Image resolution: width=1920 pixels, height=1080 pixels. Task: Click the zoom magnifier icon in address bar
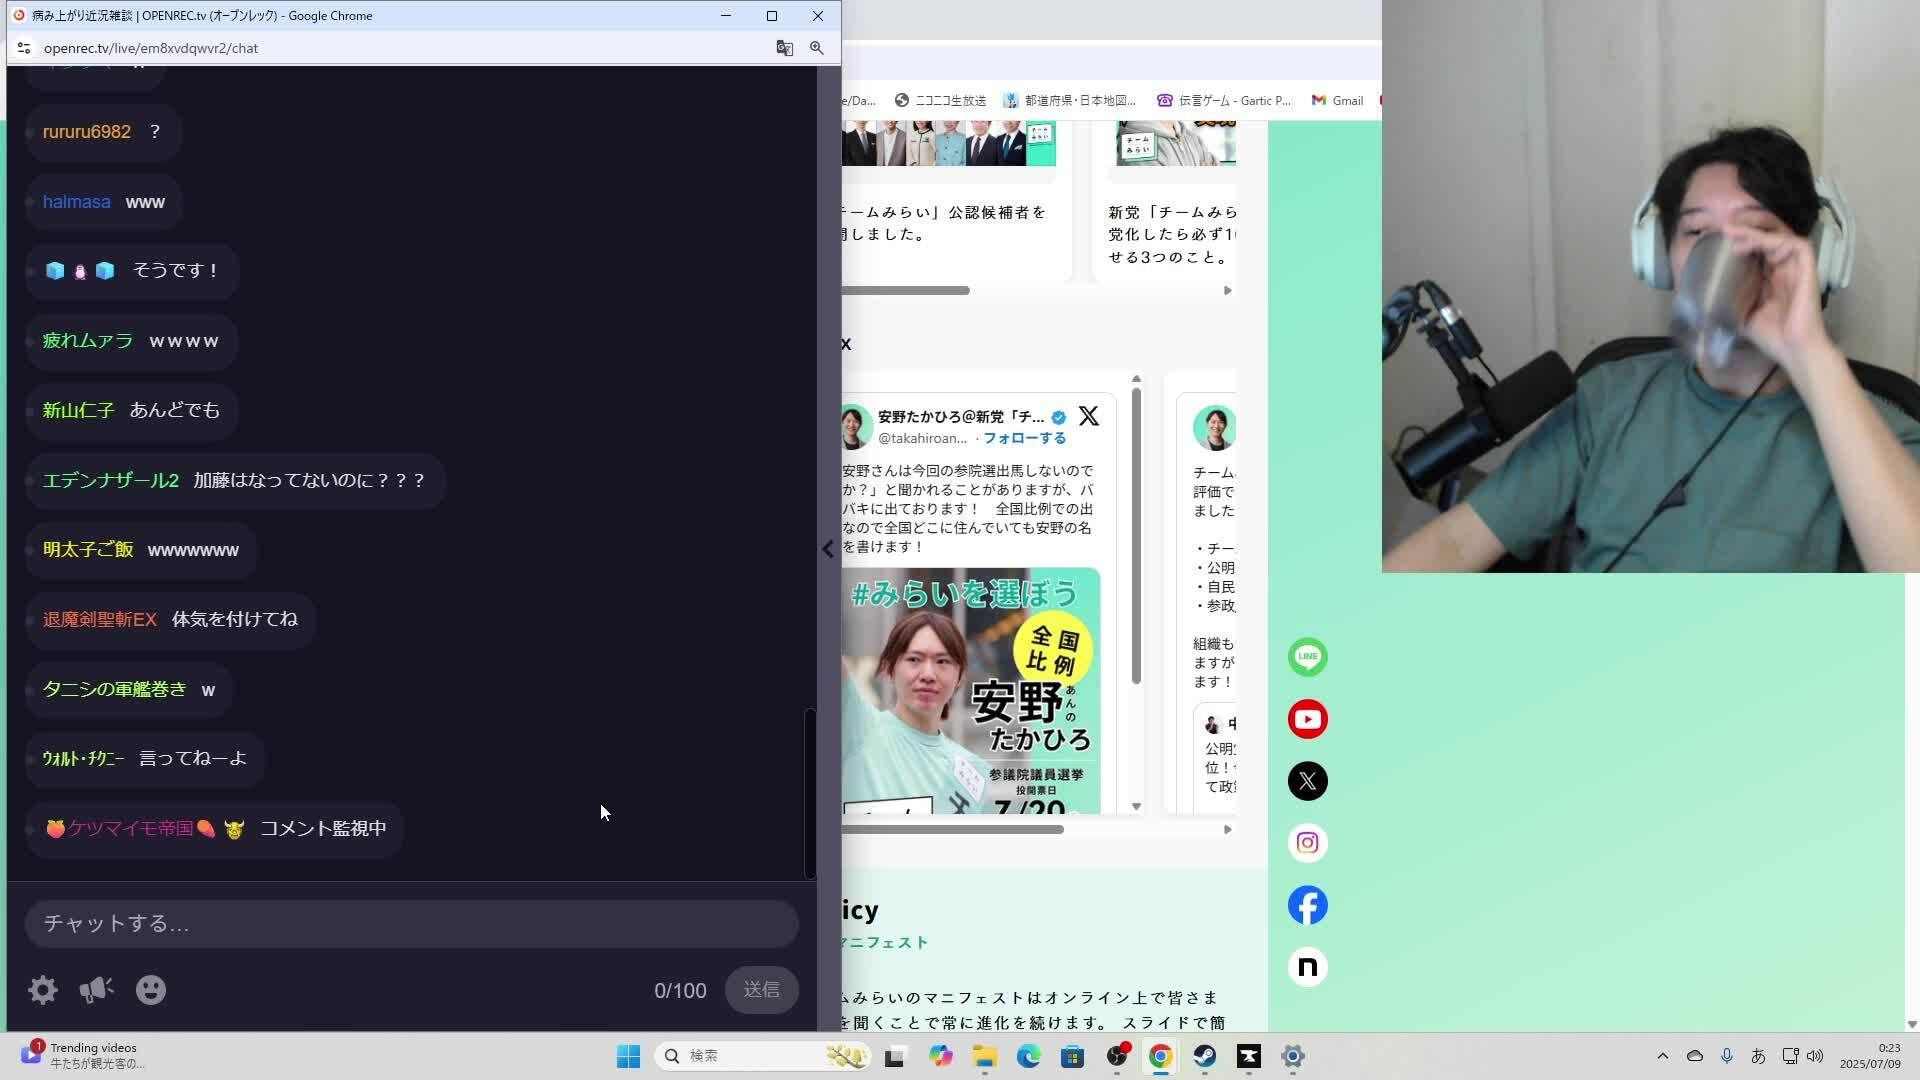pos(817,48)
